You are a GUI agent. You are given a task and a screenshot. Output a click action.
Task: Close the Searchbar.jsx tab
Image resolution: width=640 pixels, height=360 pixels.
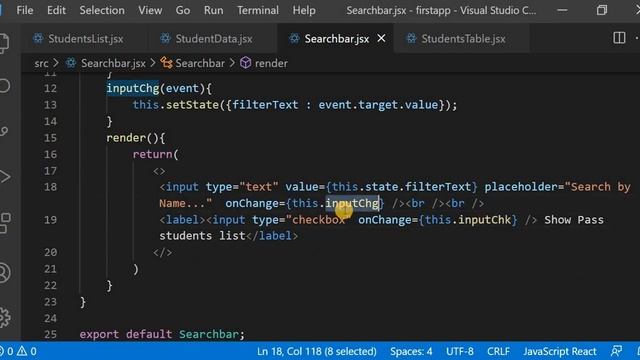tap(381, 38)
